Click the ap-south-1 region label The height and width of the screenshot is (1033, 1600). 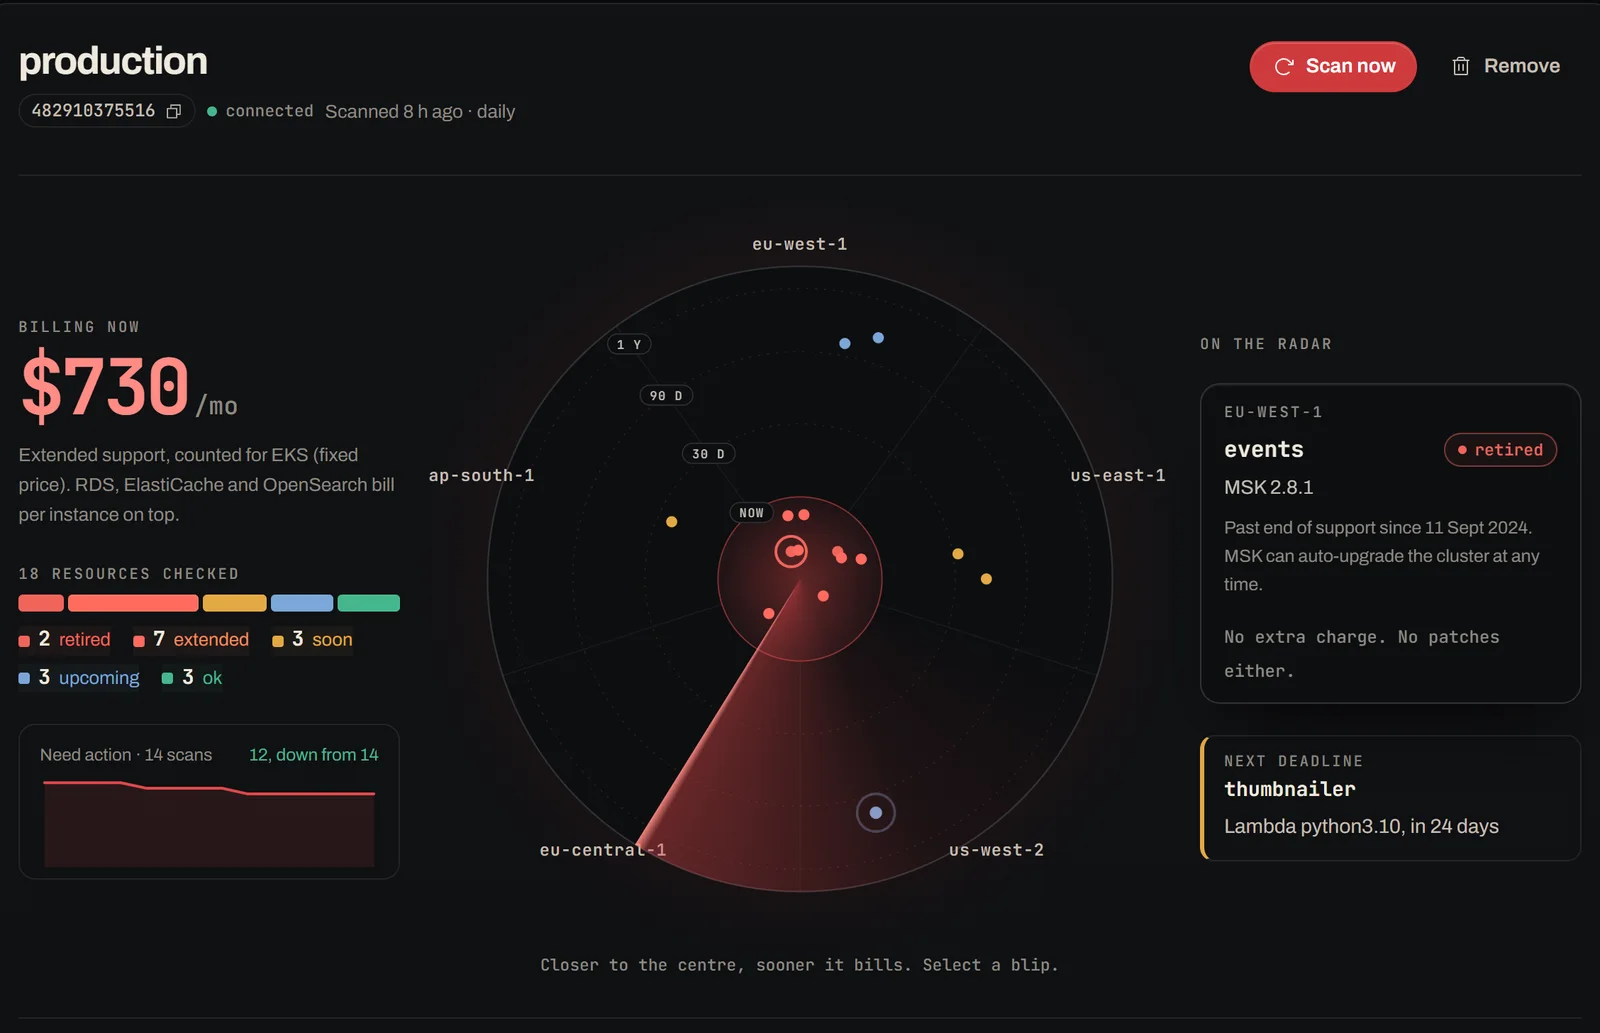click(481, 475)
